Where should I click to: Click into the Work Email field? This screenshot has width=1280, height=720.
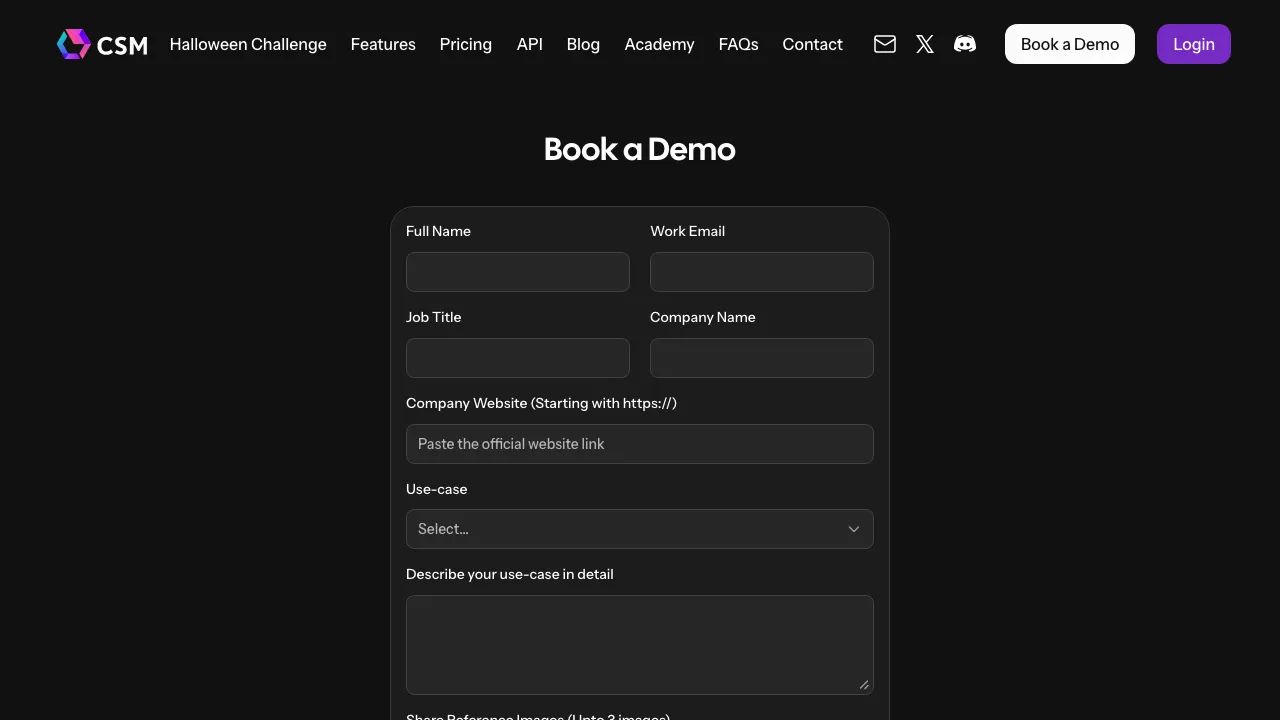tap(762, 272)
